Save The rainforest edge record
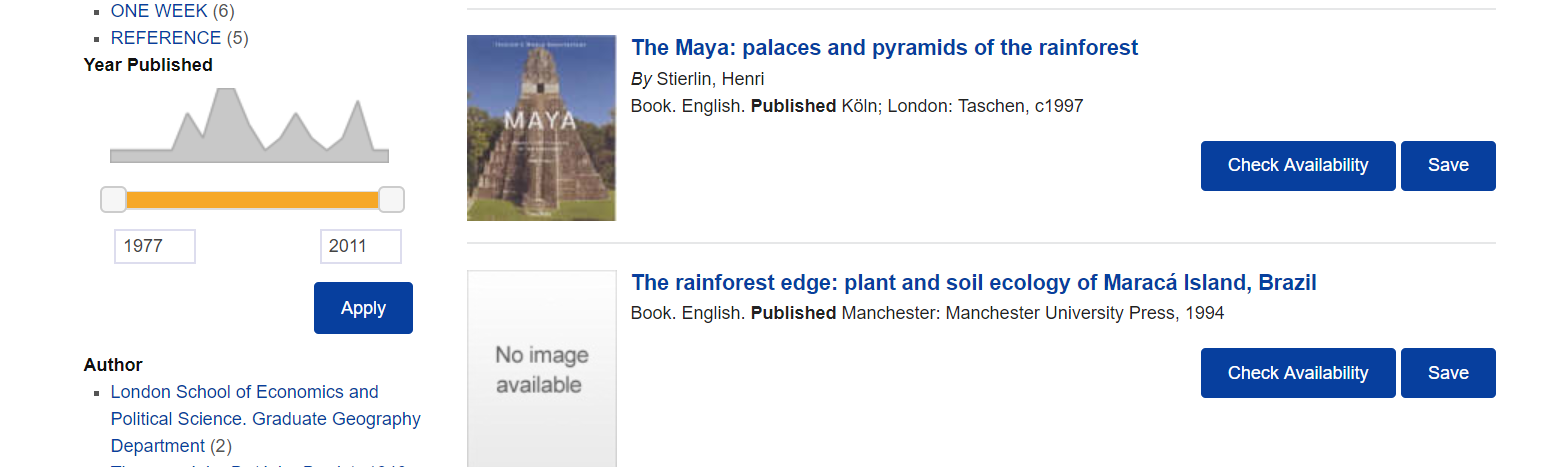Screen dimensions: 1553x469 point(1447,373)
